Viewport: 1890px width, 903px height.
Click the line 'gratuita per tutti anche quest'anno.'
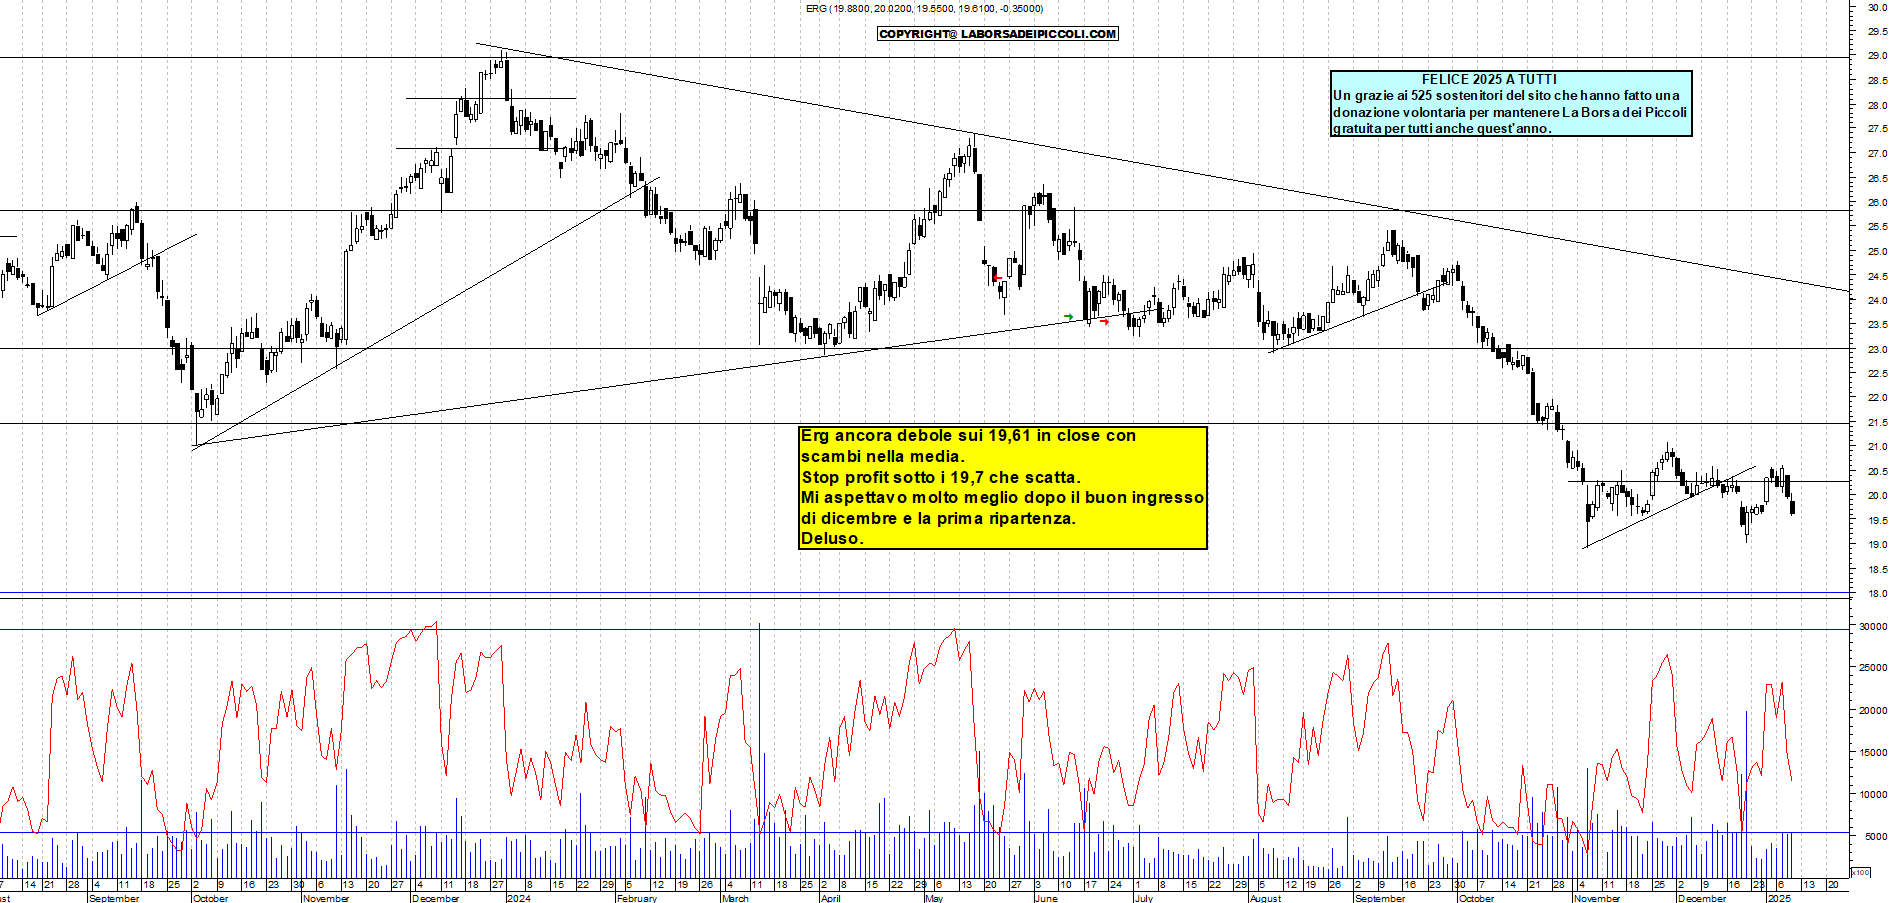point(1442,128)
